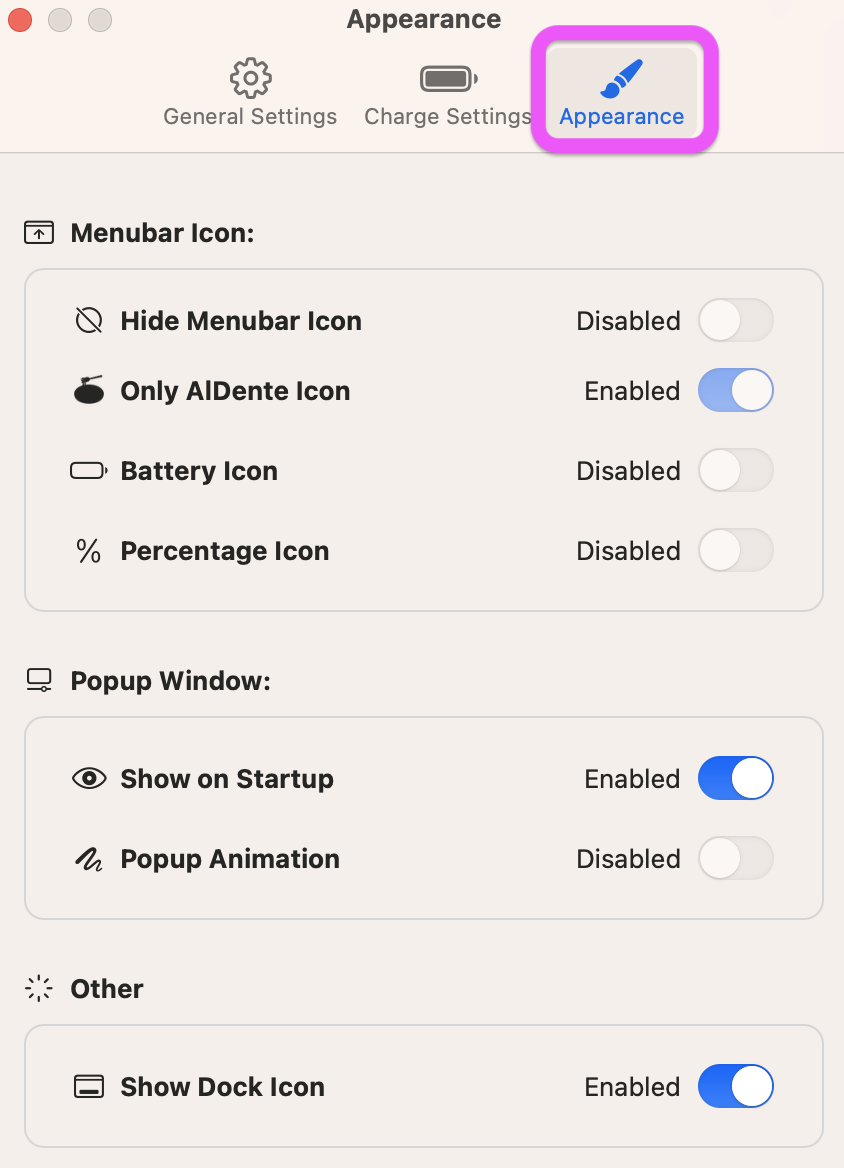
Task: Click the battery outline icon in list
Action: pos(89,471)
